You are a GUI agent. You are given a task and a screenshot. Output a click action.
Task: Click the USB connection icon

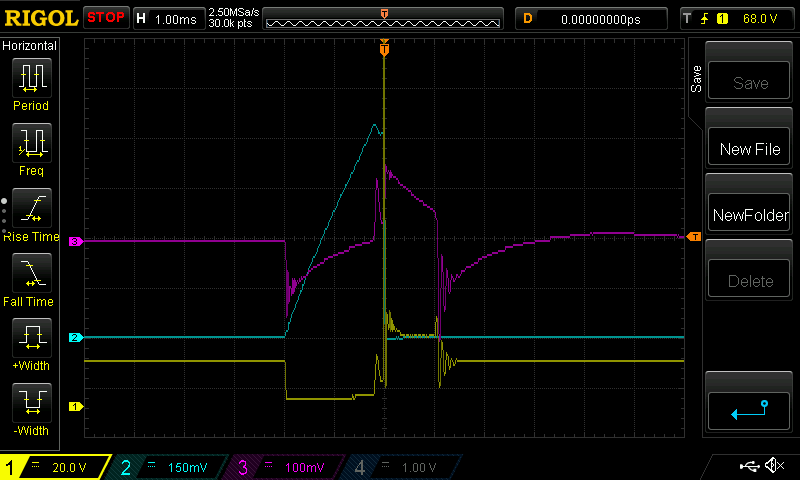pyautogui.click(x=748, y=466)
